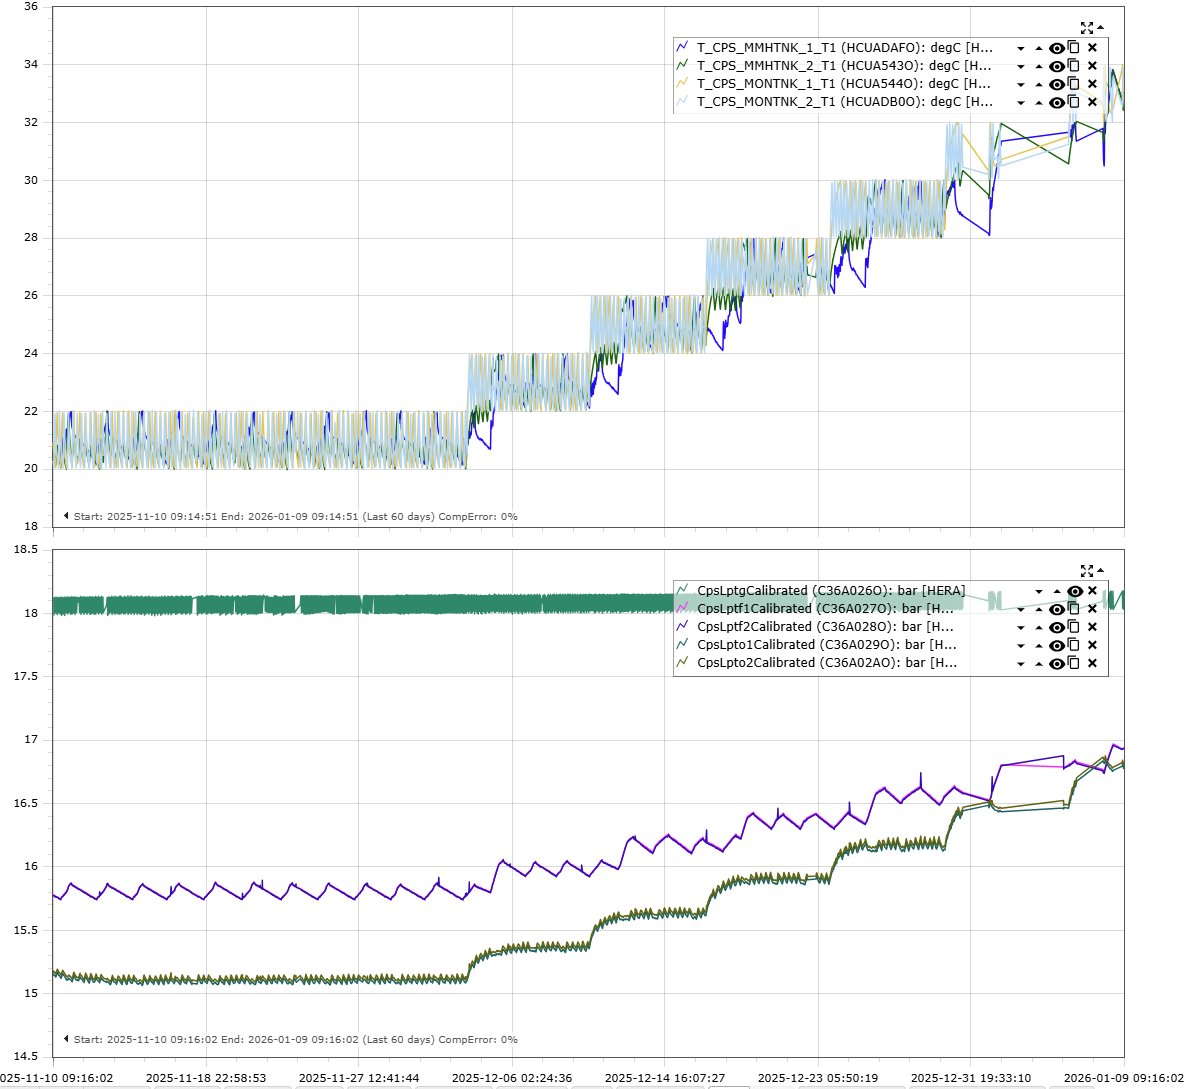Remove T_CPS_MMHTNK_1_T1 with its X icon

click(x=1092, y=47)
